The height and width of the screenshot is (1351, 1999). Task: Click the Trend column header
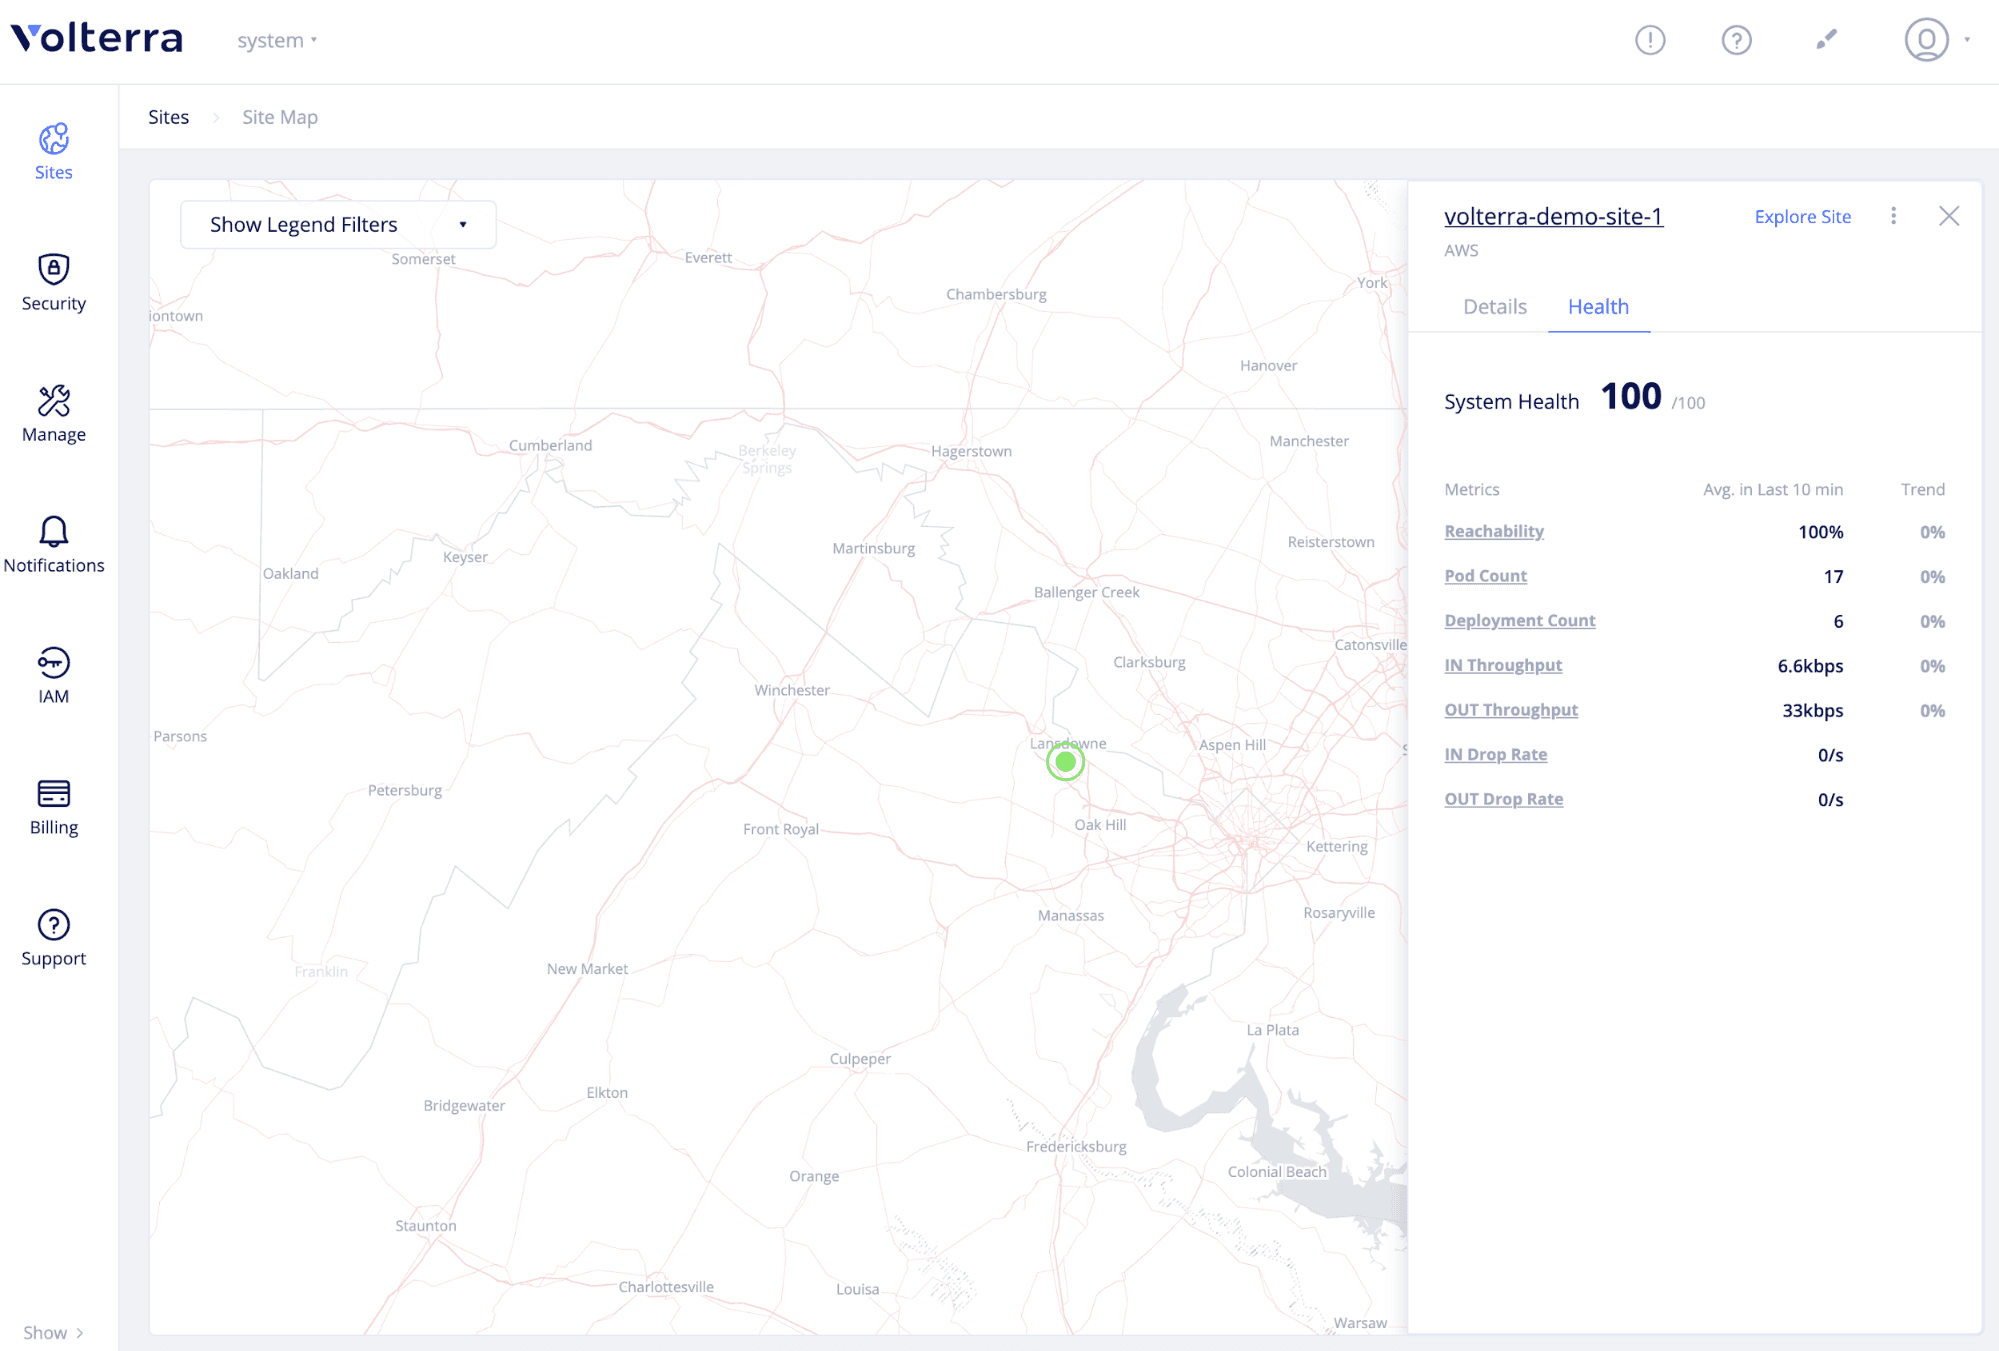click(1922, 489)
